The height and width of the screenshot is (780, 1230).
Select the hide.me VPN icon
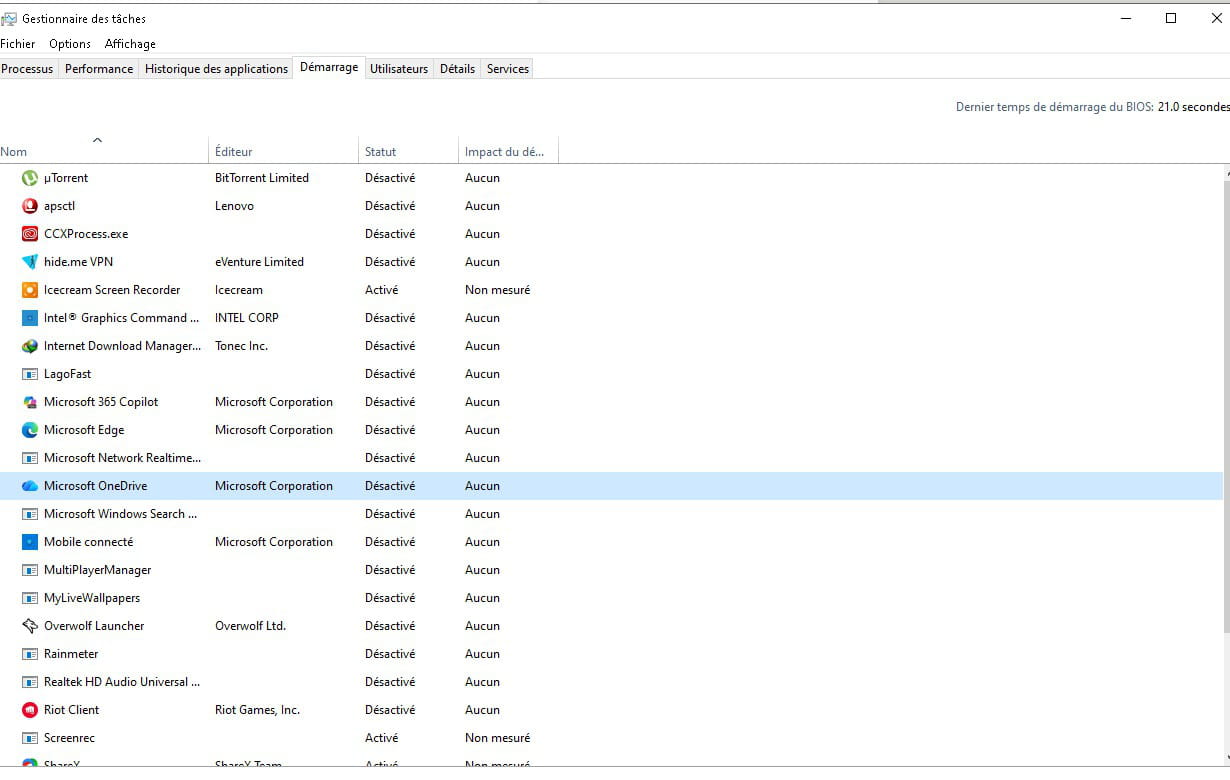coord(30,262)
